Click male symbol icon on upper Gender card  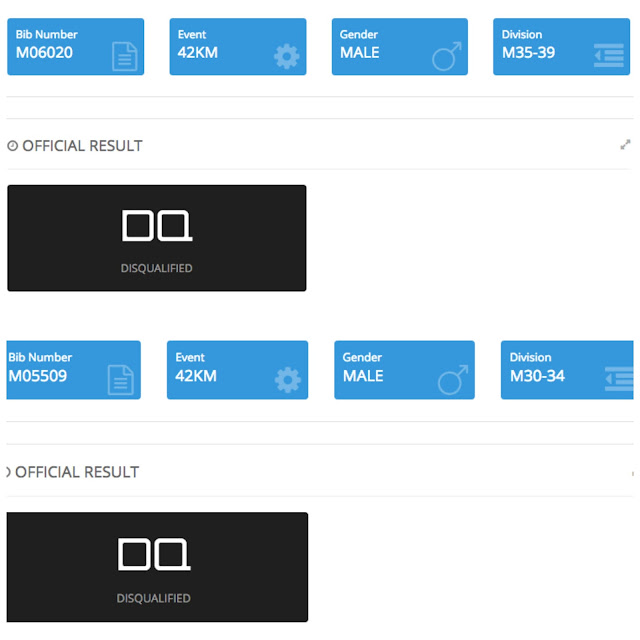coord(448,56)
